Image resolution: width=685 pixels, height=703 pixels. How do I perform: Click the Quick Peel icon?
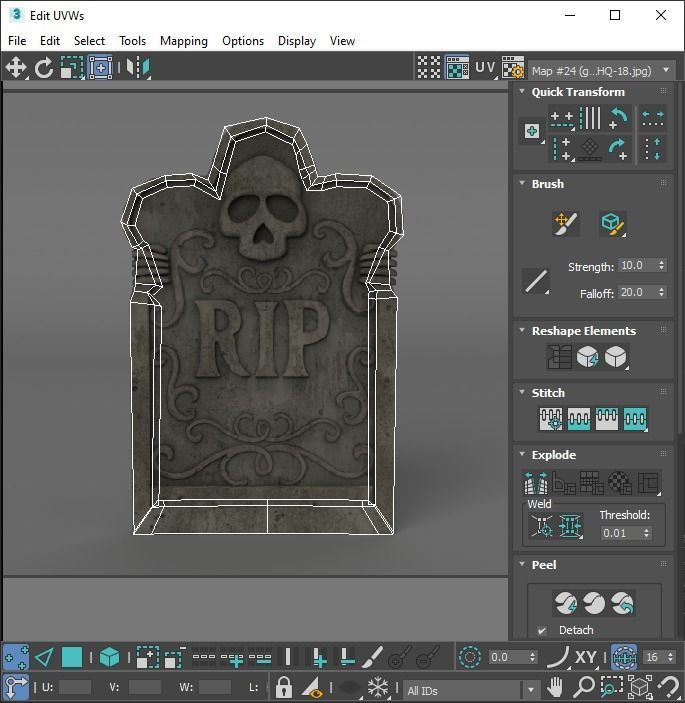point(566,603)
